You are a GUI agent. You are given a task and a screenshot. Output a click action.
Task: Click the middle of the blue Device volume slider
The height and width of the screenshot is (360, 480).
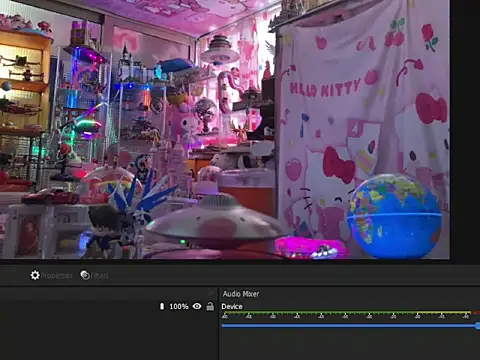tap(349, 326)
